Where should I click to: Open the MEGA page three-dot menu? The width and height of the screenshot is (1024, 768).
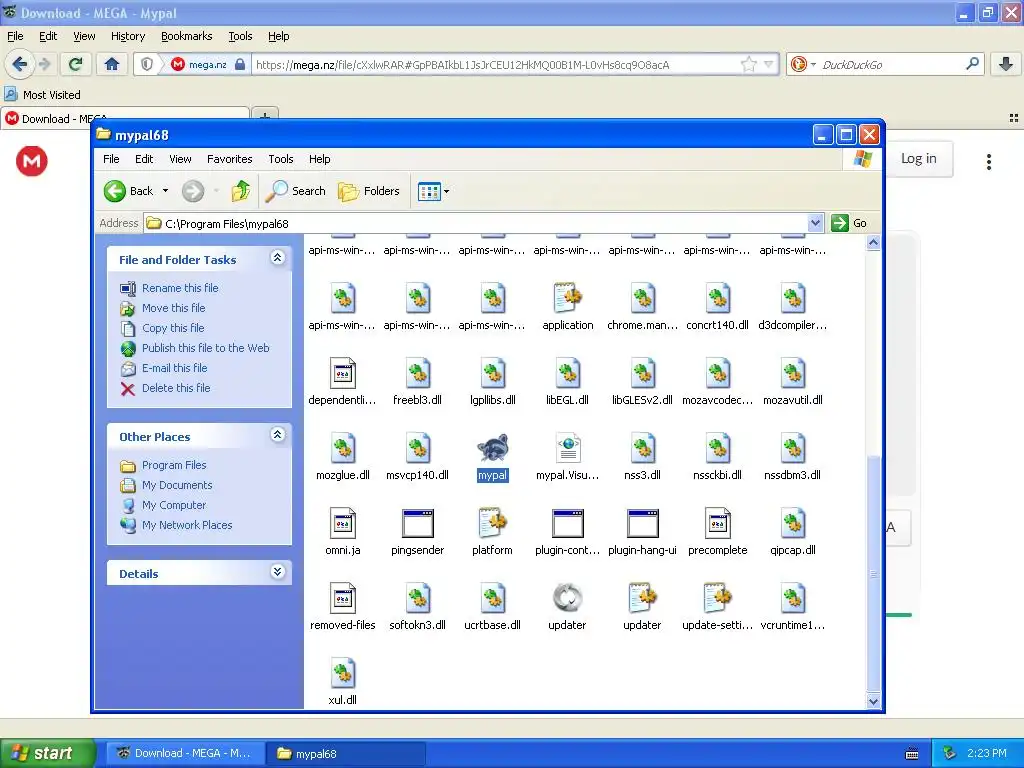[x=989, y=161]
